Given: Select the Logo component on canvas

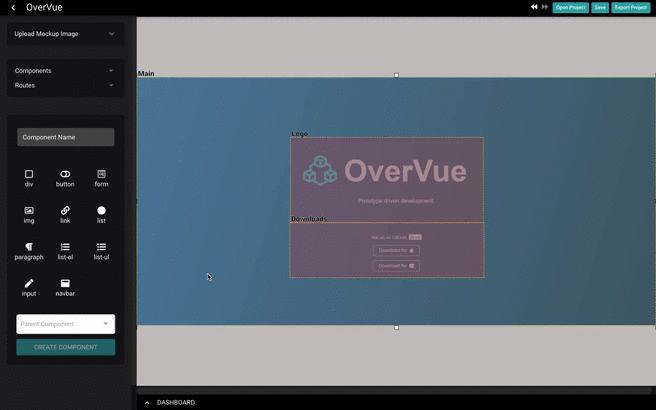Looking at the screenshot, I should [387, 180].
